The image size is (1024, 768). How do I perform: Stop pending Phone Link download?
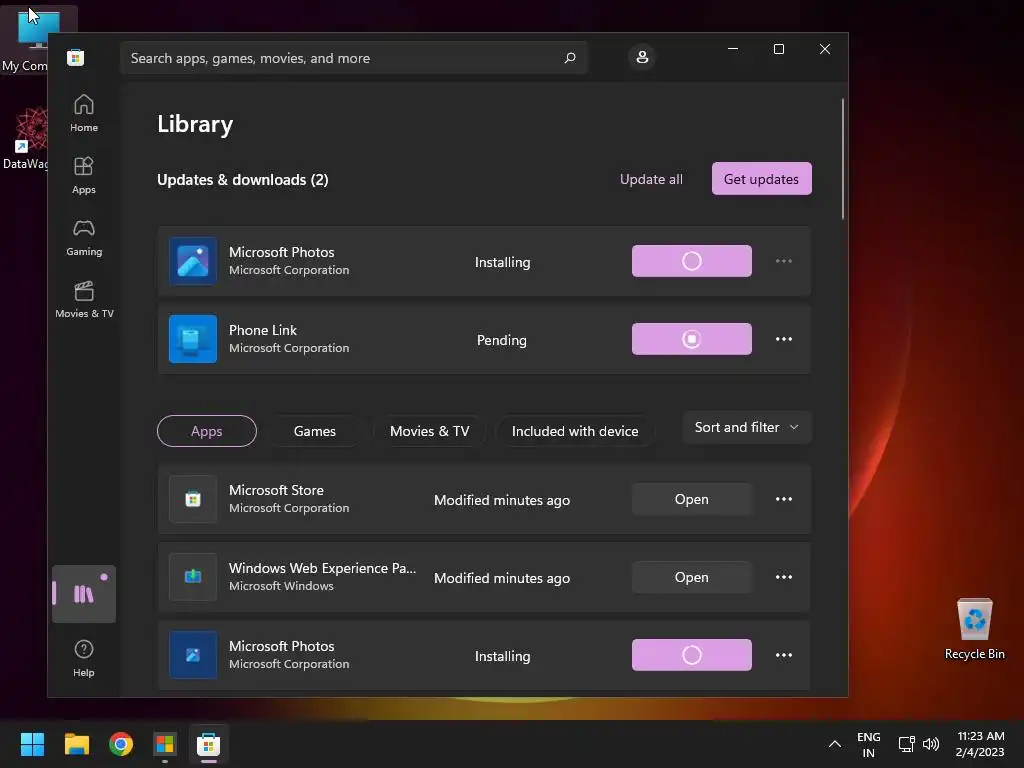tap(692, 339)
